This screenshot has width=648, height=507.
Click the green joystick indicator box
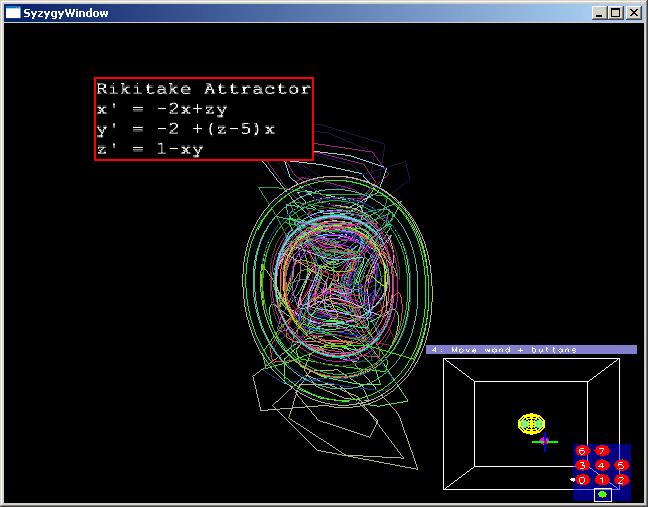tap(602, 494)
